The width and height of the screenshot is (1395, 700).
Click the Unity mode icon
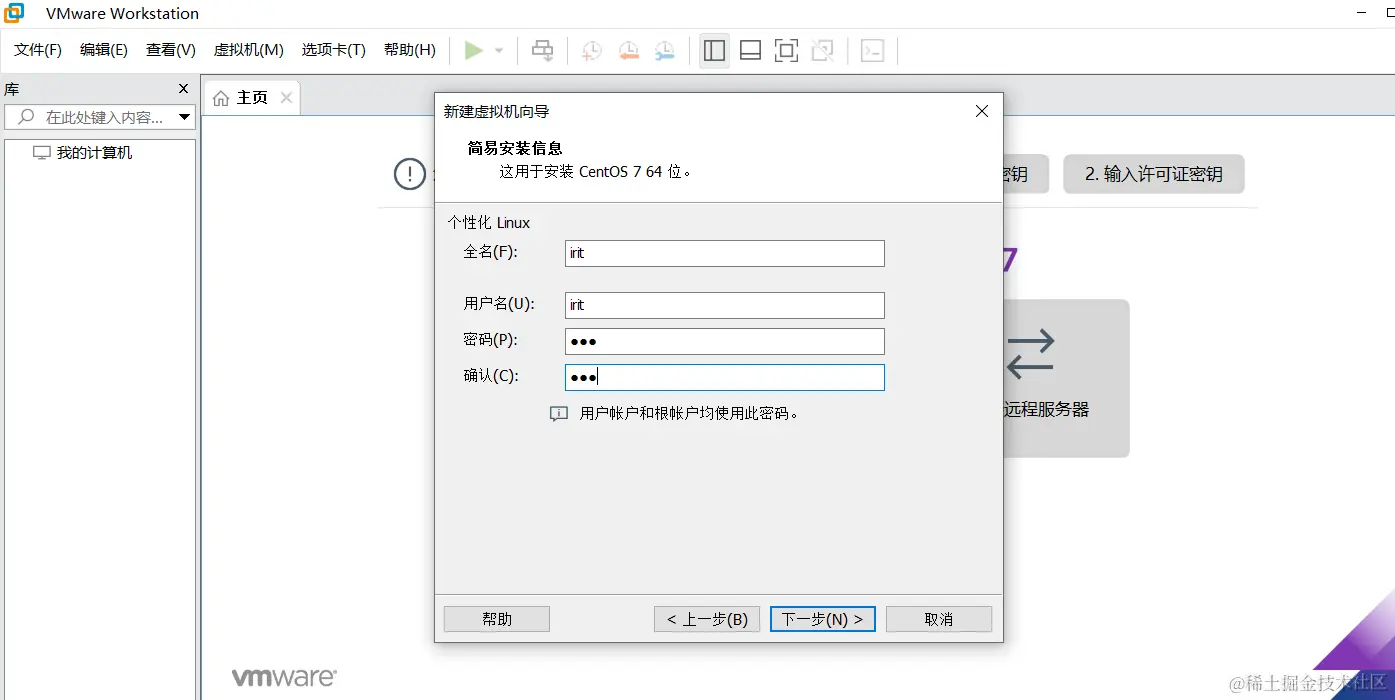(x=823, y=50)
